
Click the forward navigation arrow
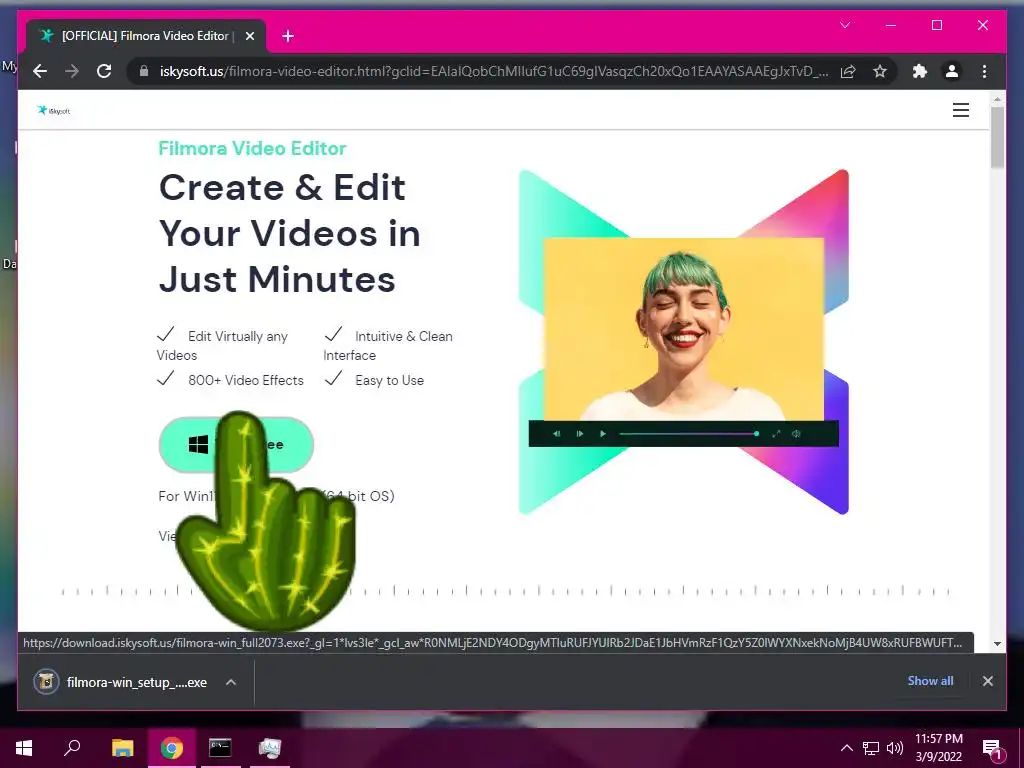(72, 71)
